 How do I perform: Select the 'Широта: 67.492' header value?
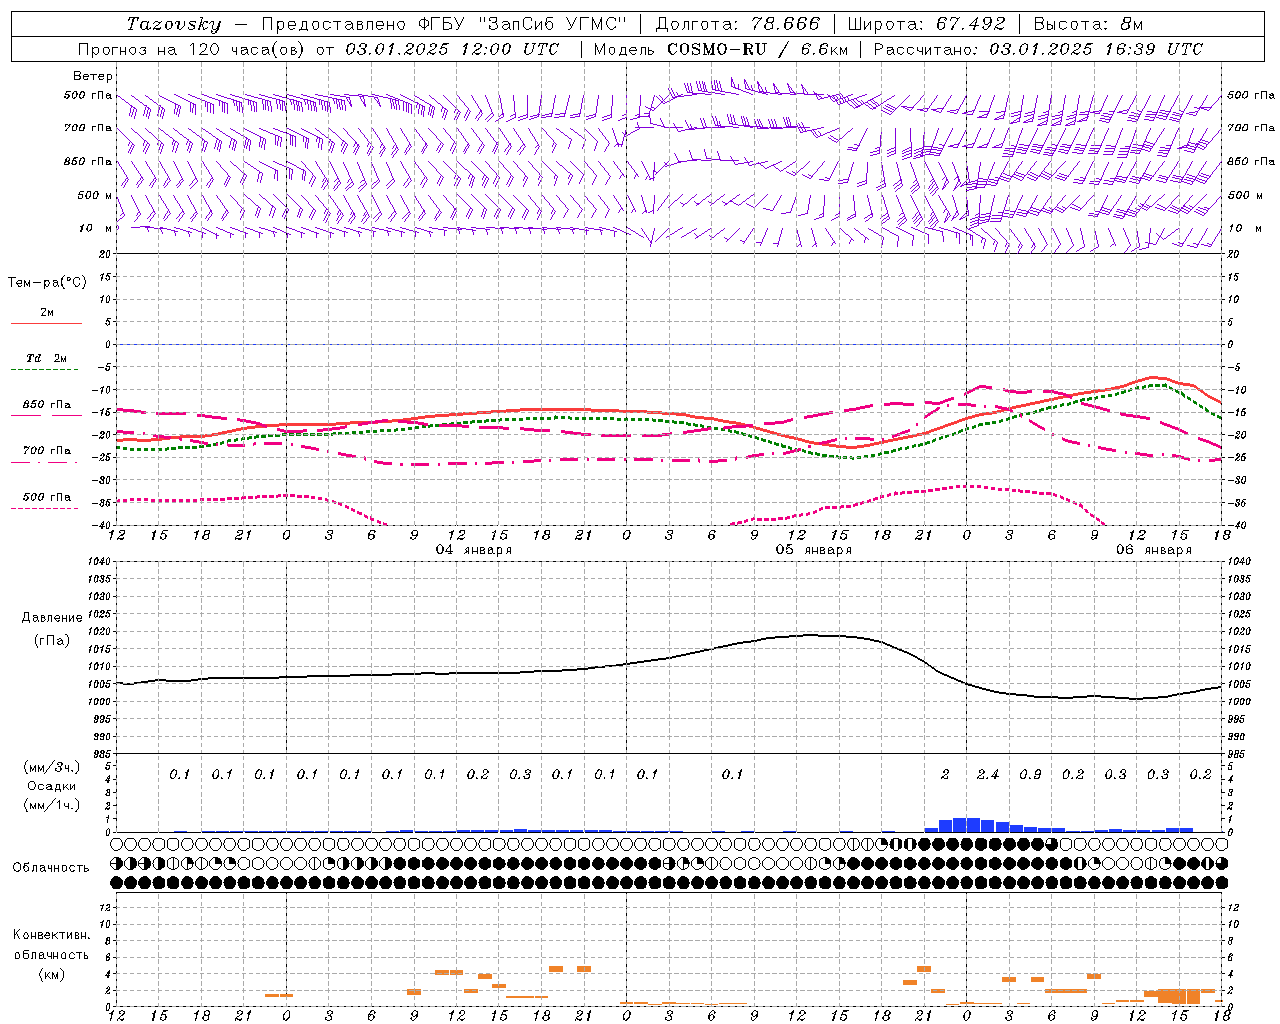[926, 24]
